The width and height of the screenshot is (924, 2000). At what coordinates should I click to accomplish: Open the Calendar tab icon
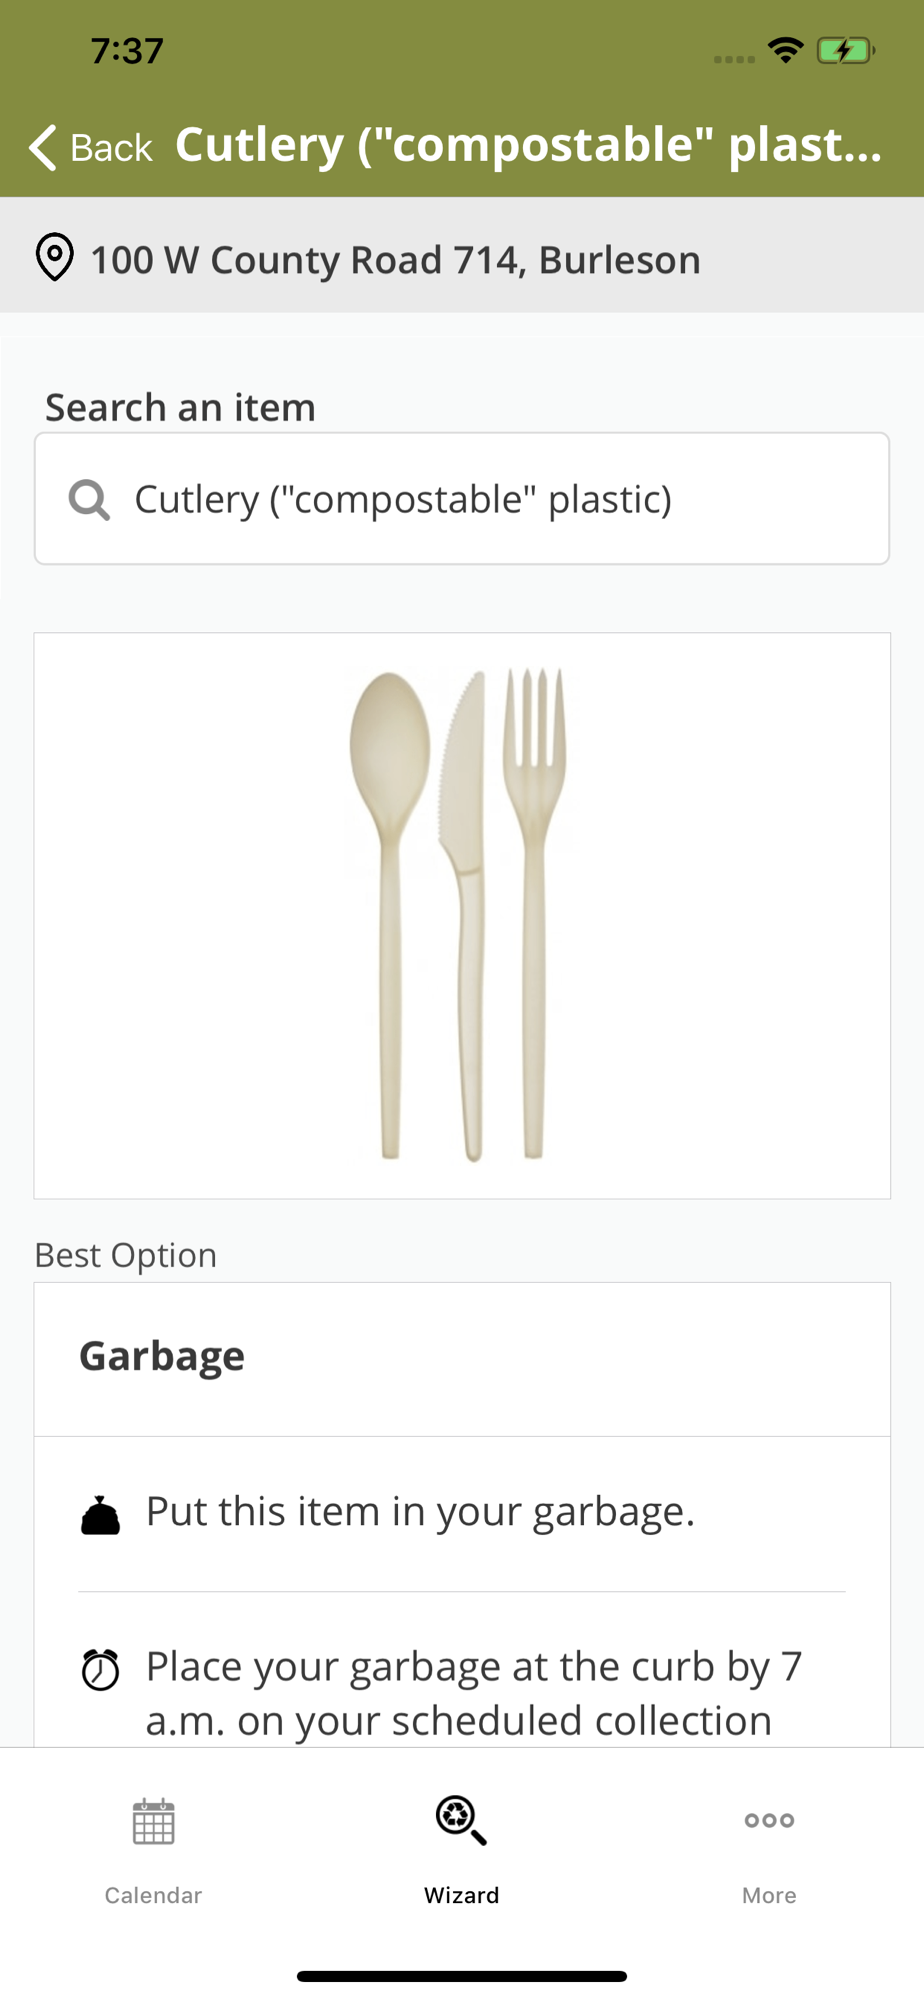pyautogui.click(x=153, y=1821)
